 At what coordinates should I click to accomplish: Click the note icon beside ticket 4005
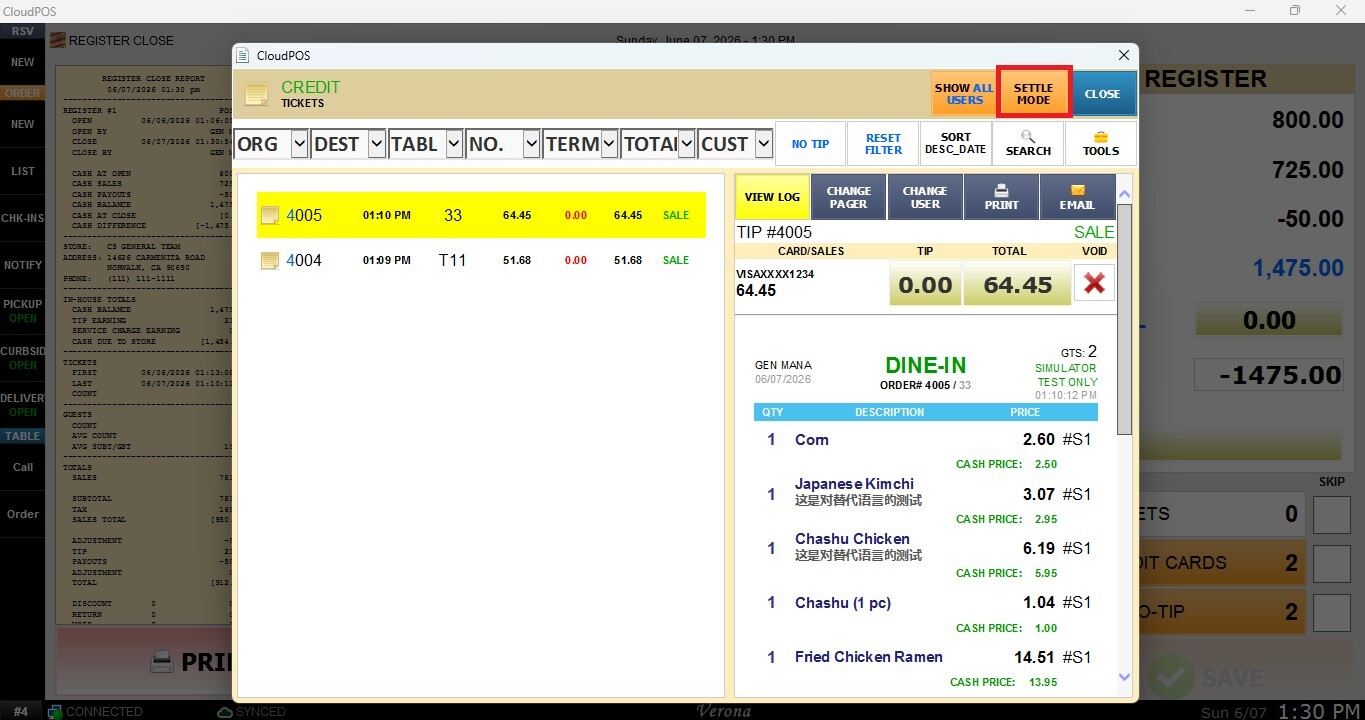click(x=270, y=215)
